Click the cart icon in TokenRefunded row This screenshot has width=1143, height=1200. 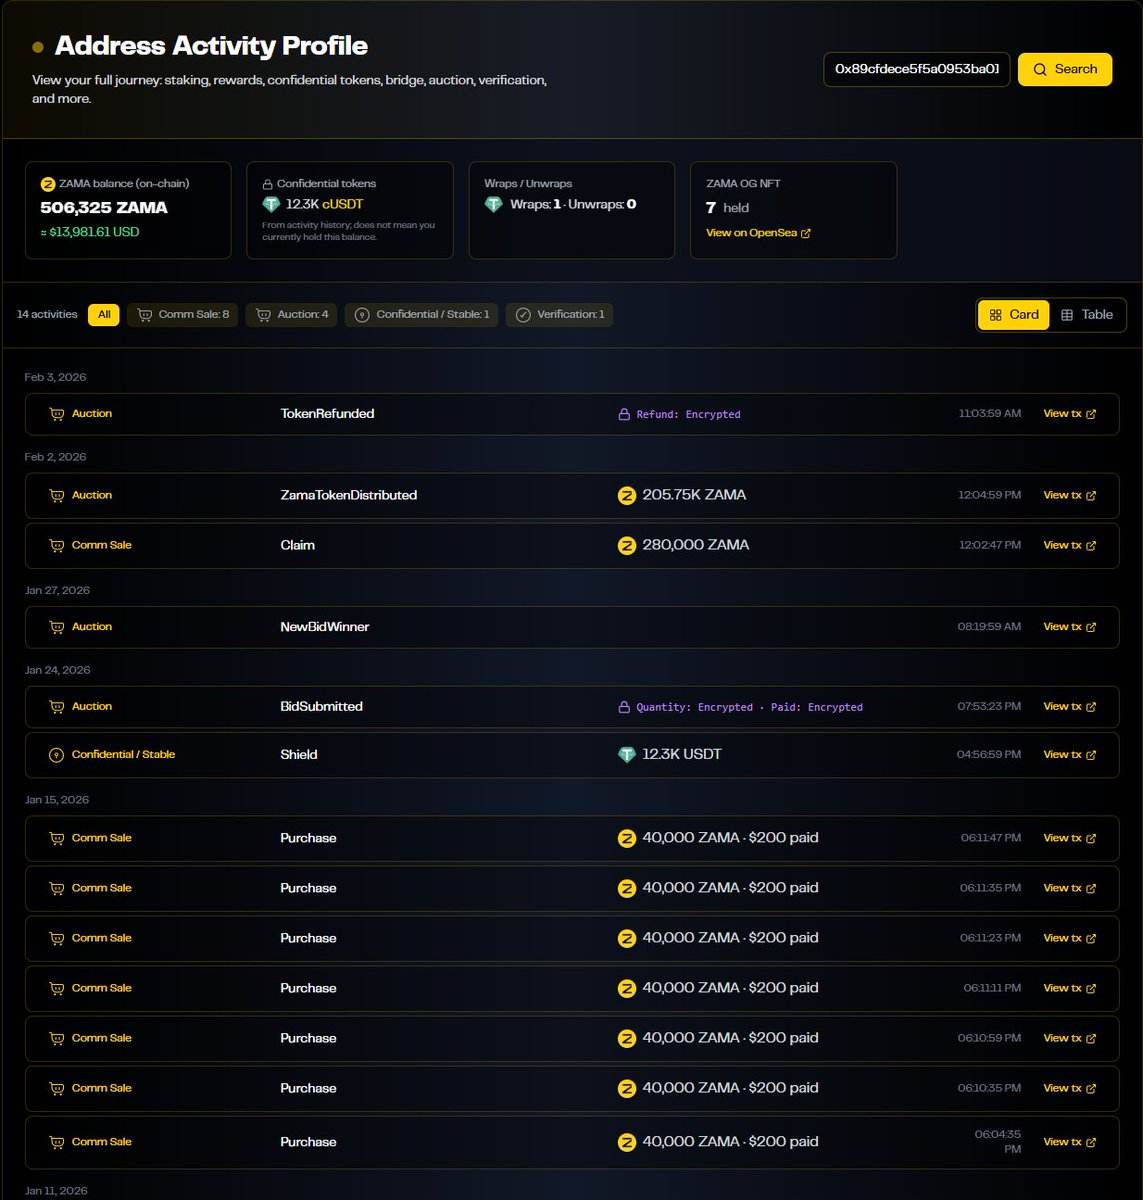(x=57, y=414)
